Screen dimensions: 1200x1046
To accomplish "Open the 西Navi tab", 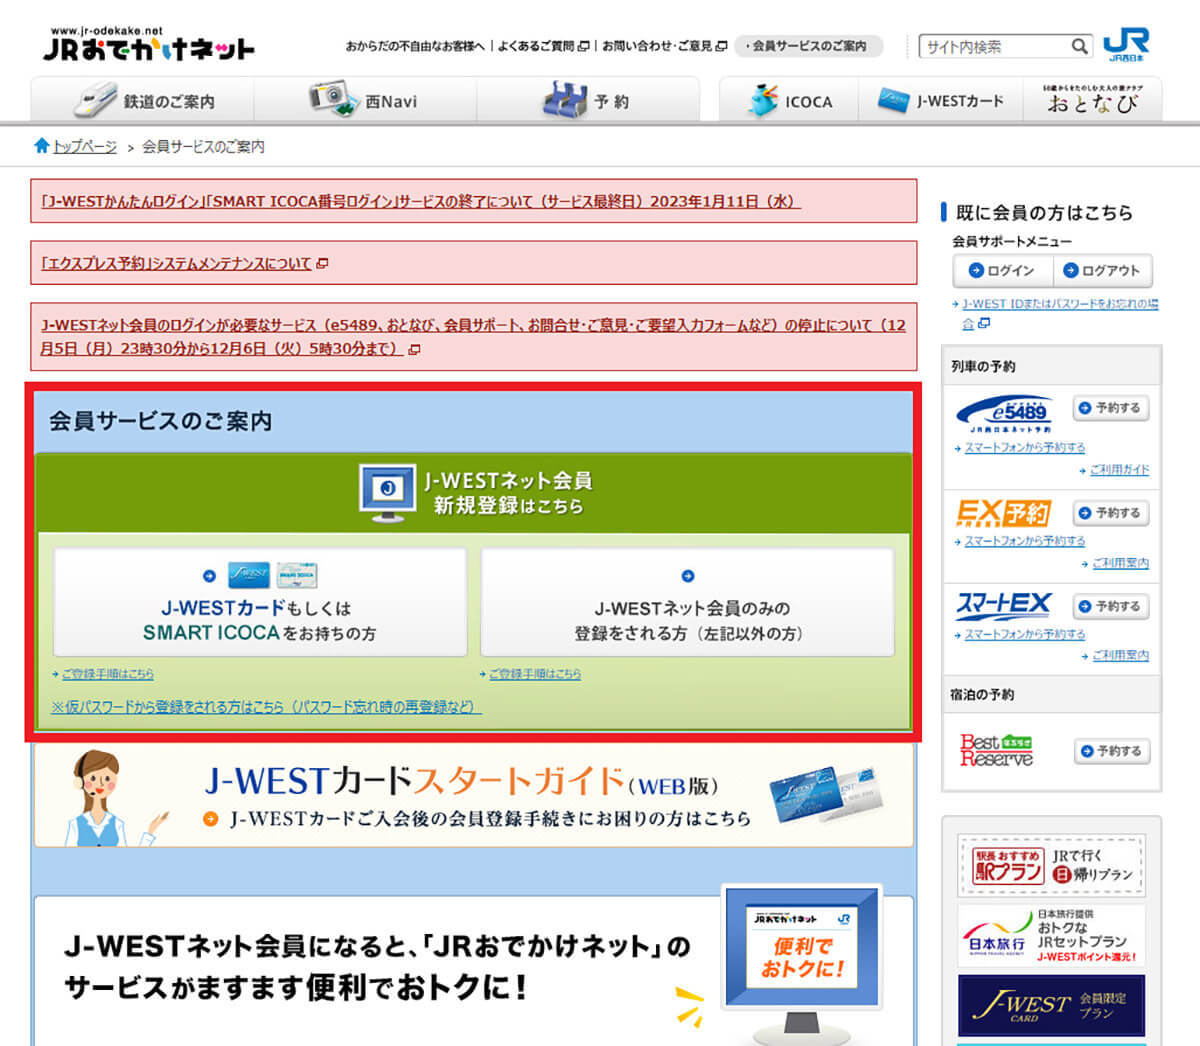I will click(x=365, y=101).
